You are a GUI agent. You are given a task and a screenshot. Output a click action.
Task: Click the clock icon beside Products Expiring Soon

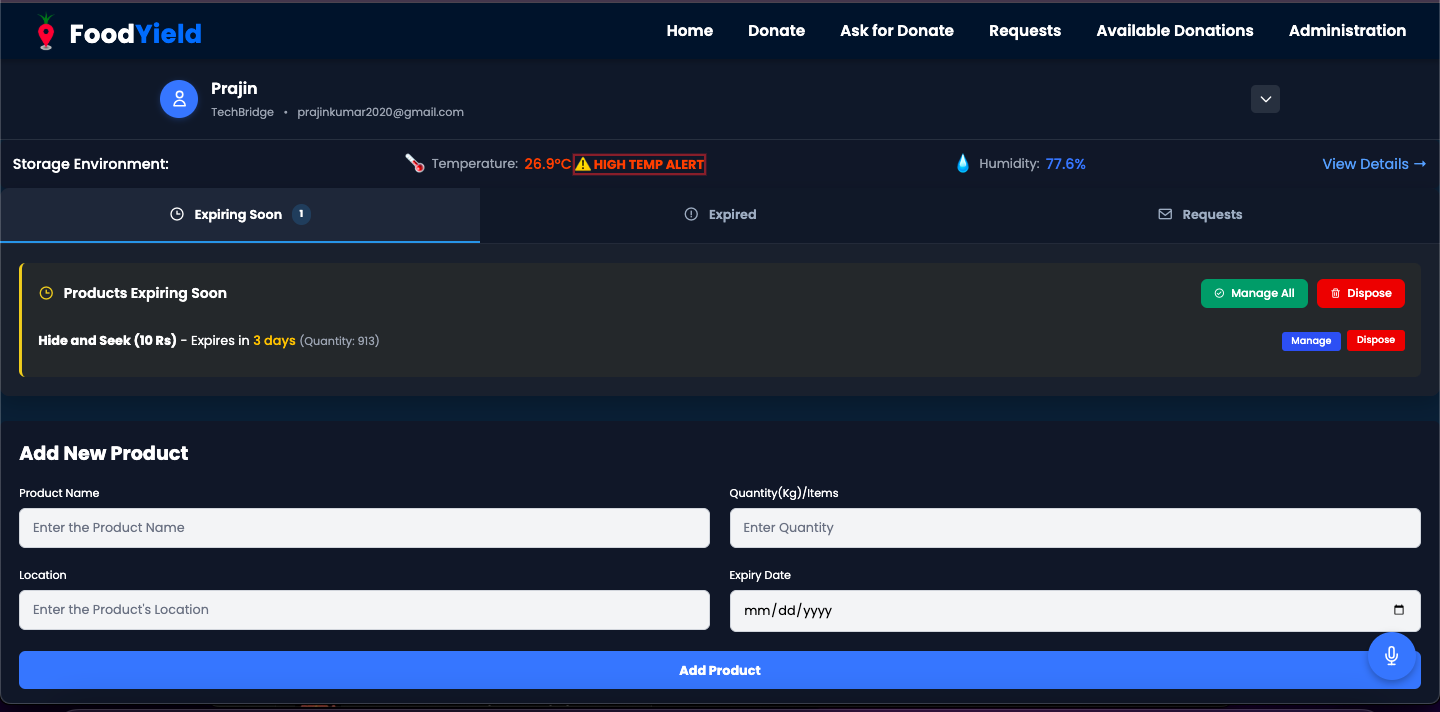pyautogui.click(x=46, y=293)
